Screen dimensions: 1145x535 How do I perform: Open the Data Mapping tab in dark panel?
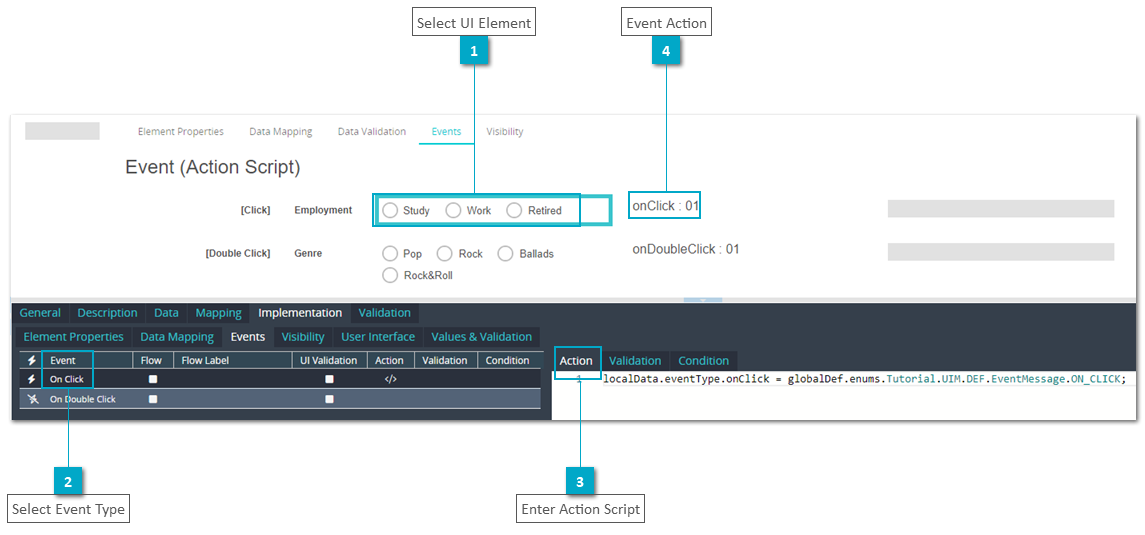(x=177, y=336)
